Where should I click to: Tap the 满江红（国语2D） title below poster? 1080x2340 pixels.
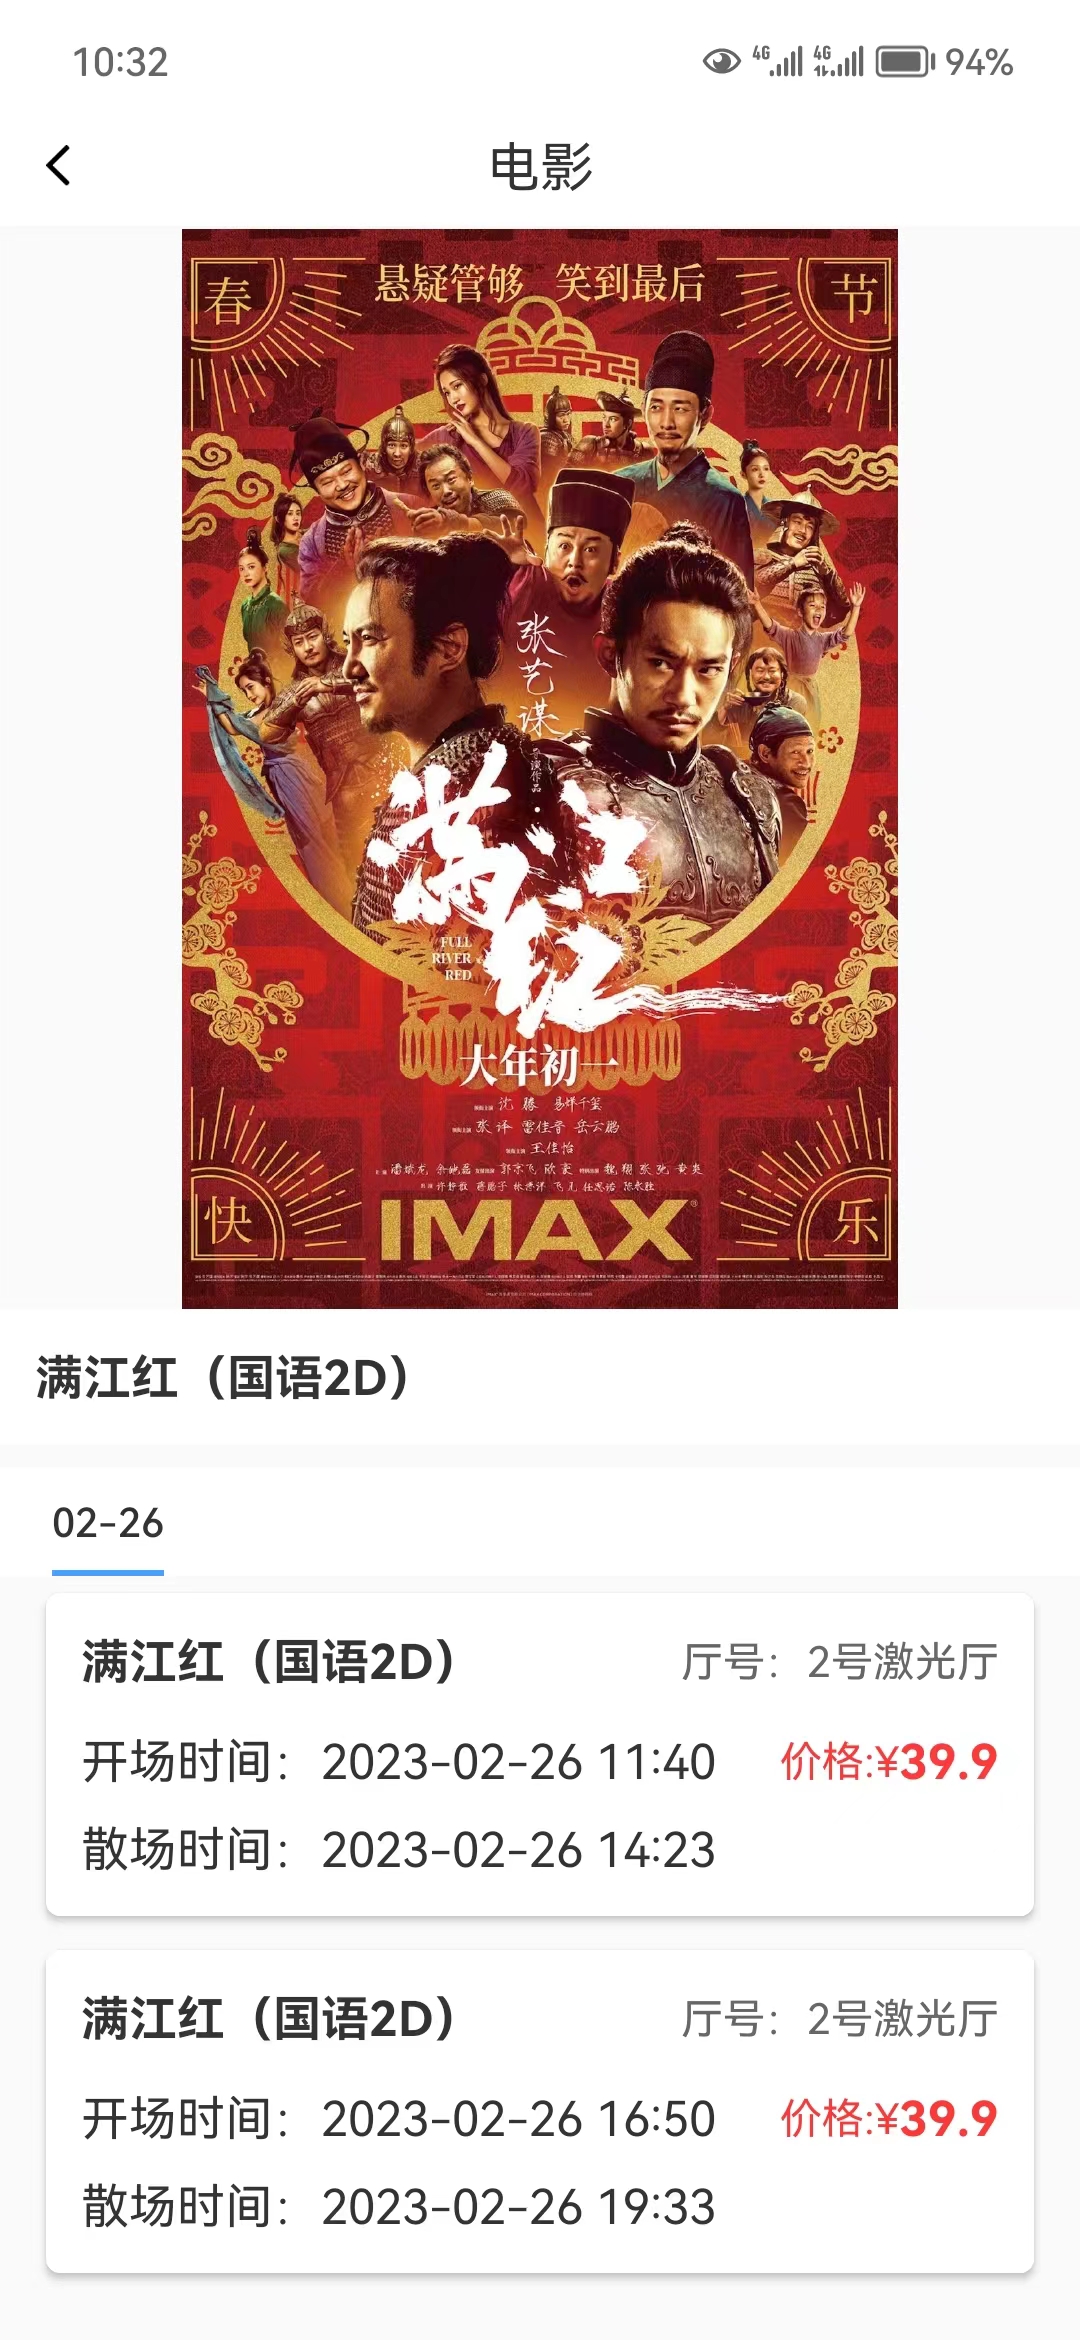[x=223, y=1377]
